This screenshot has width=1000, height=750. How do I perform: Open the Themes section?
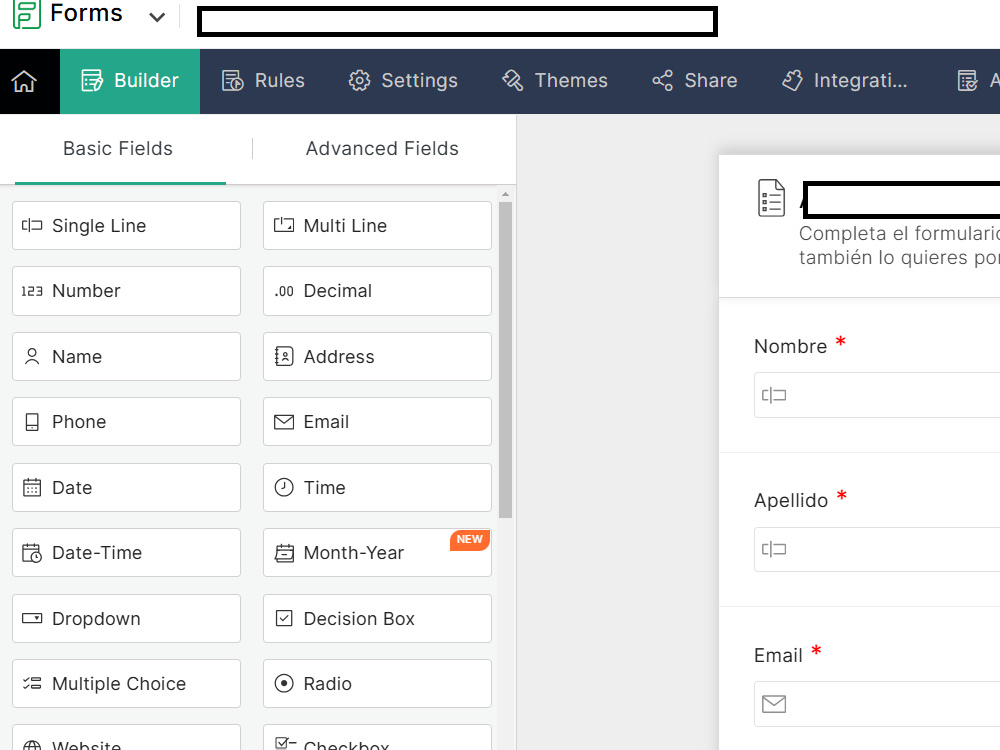[x=555, y=81]
